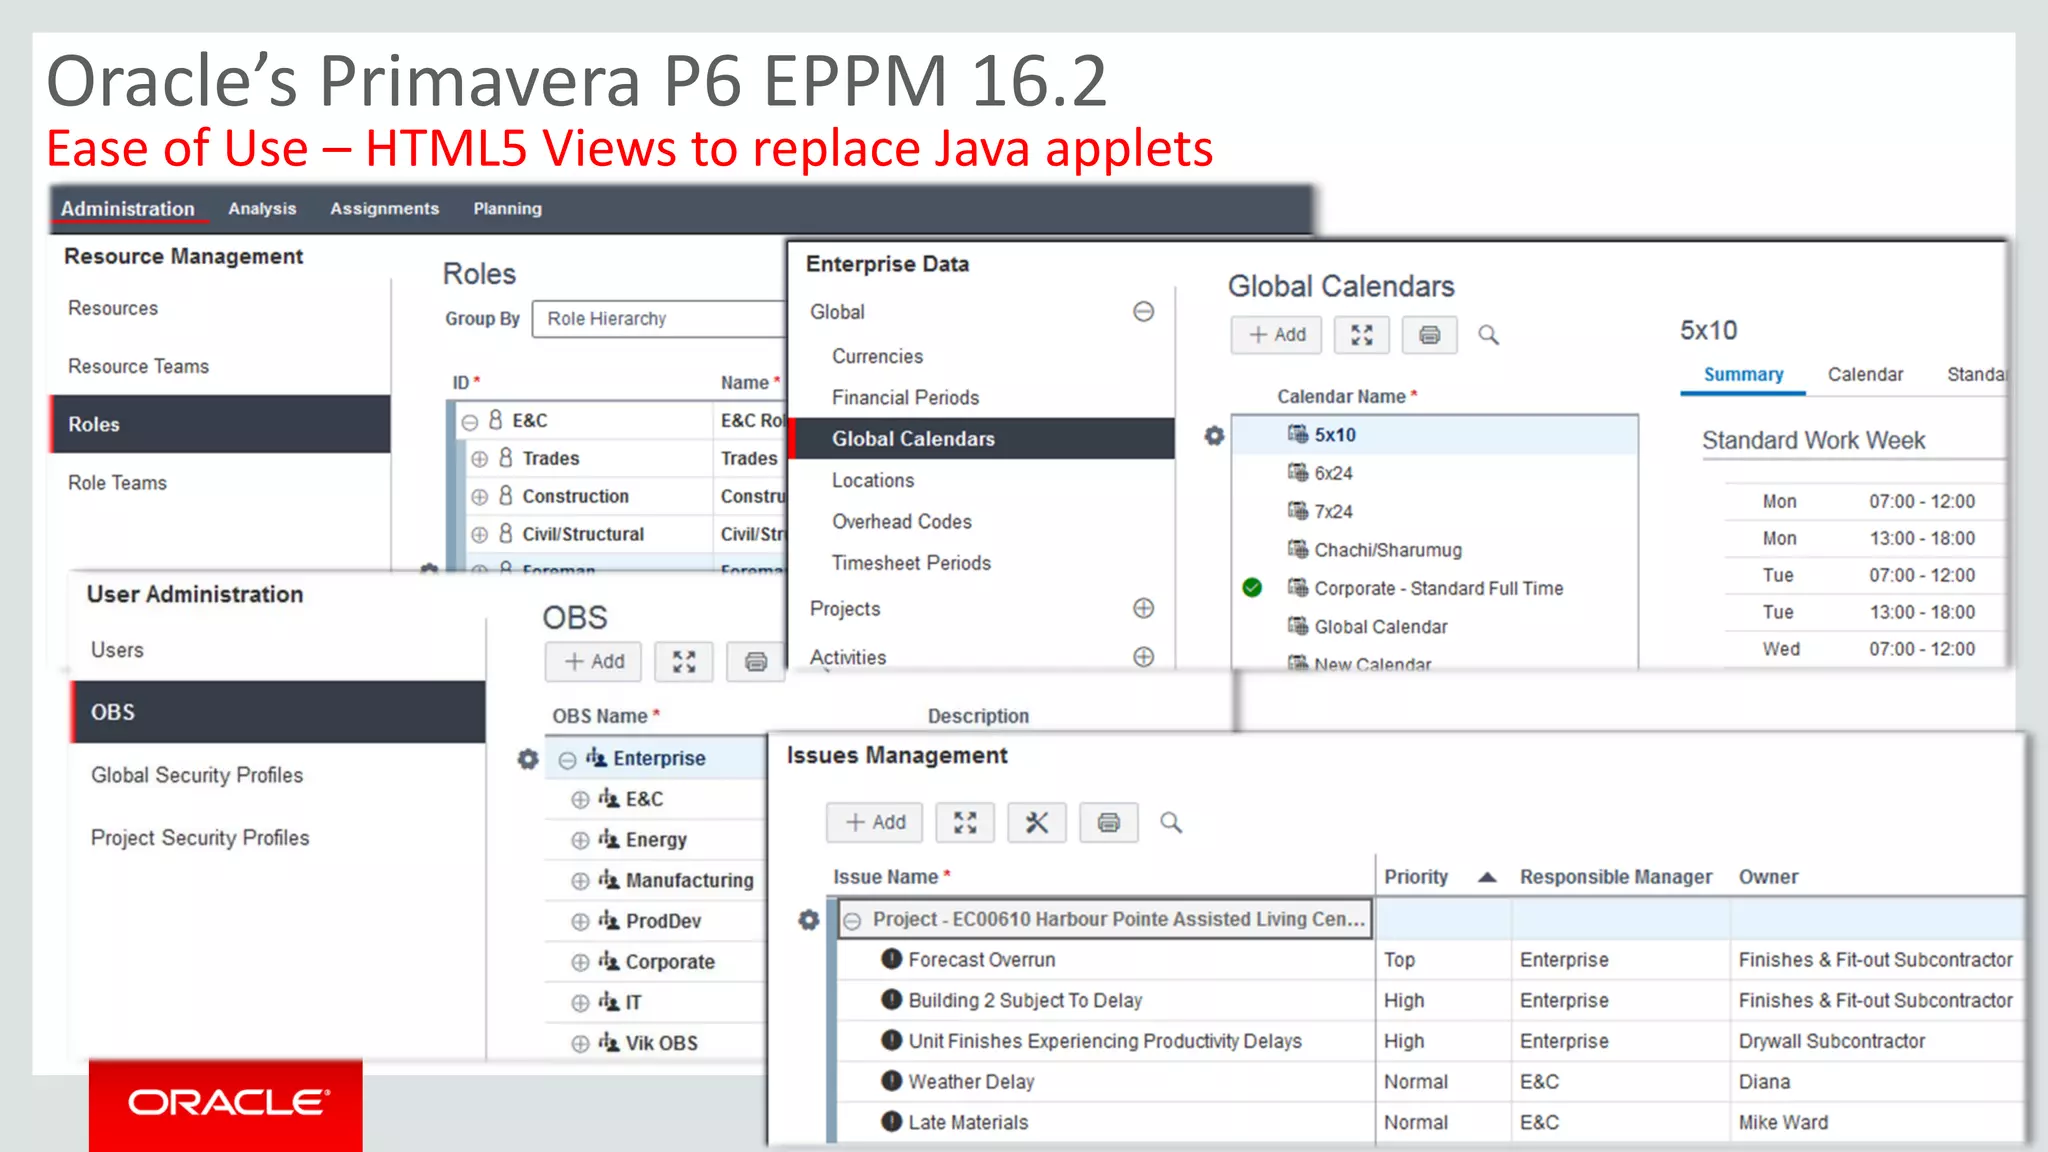Open the Assignments tab

point(385,209)
